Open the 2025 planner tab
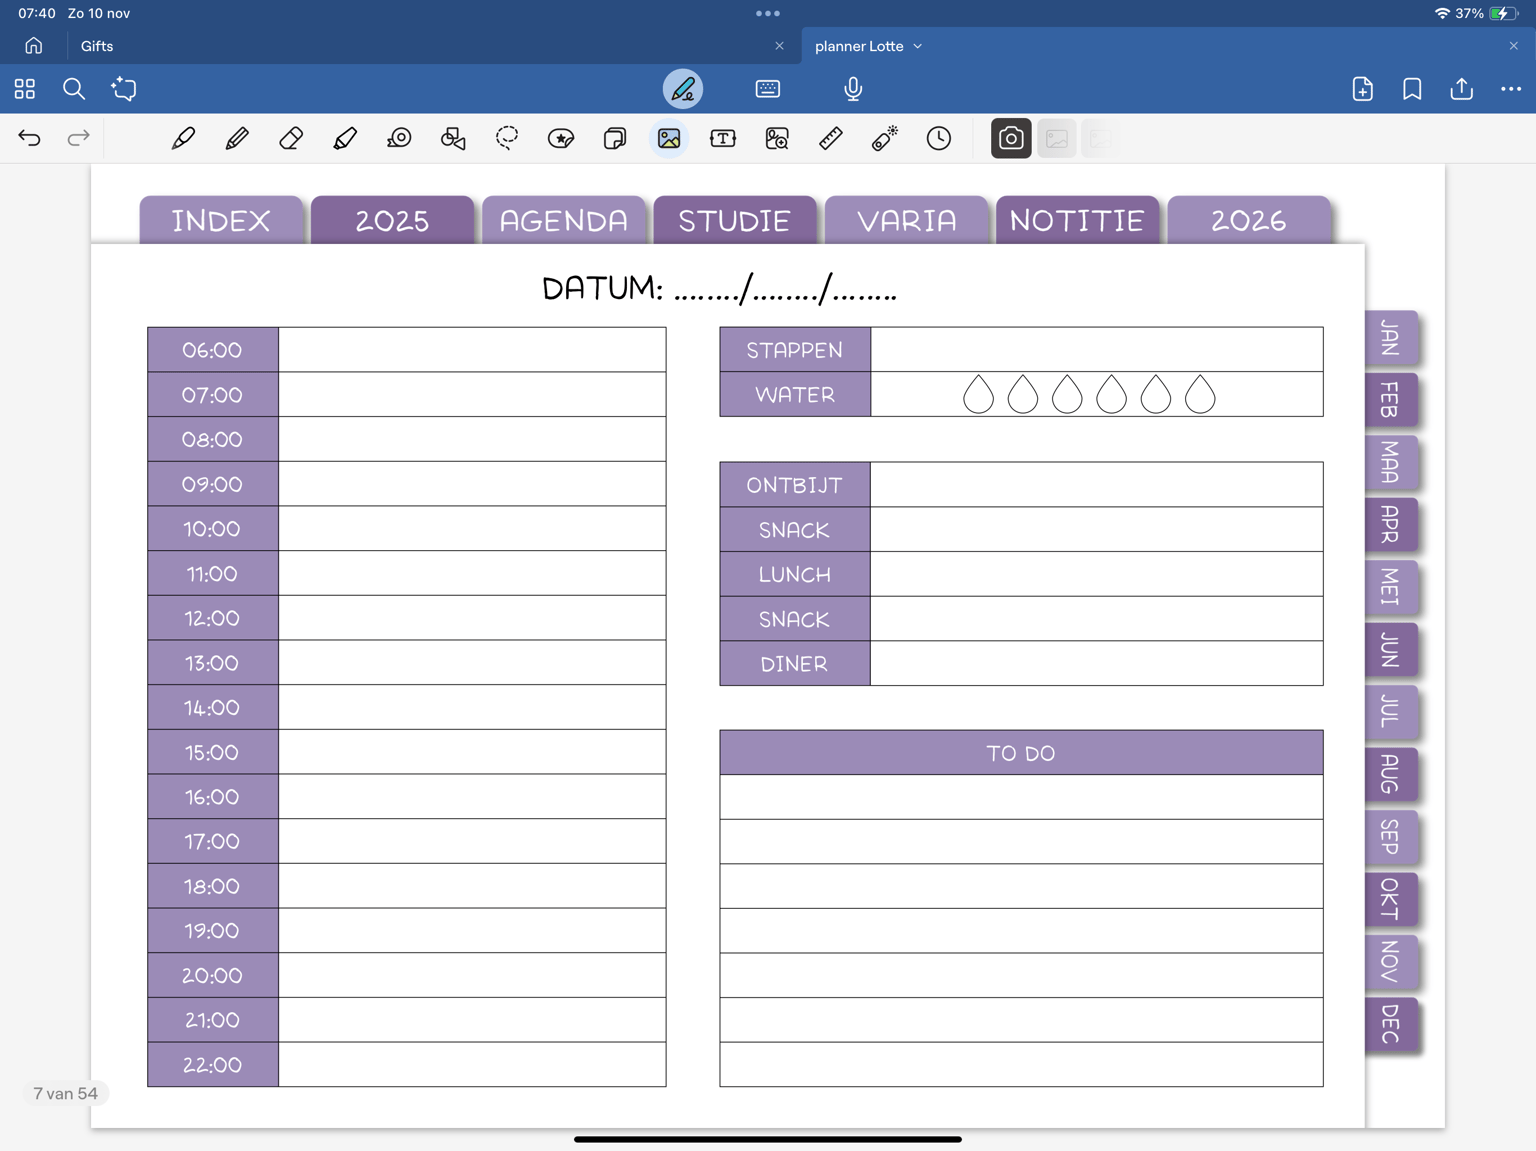 pyautogui.click(x=393, y=220)
